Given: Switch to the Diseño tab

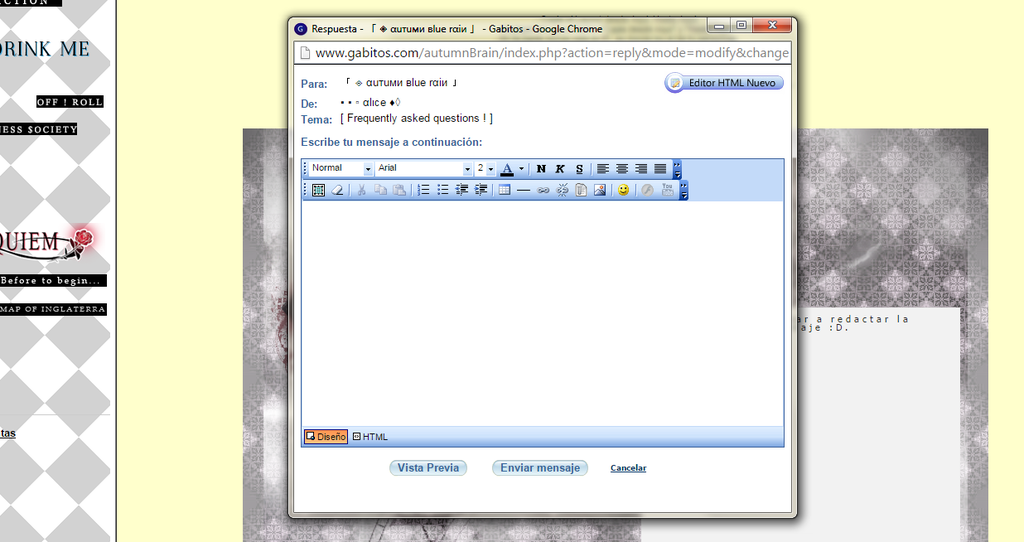Looking at the screenshot, I should [x=326, y=437].
